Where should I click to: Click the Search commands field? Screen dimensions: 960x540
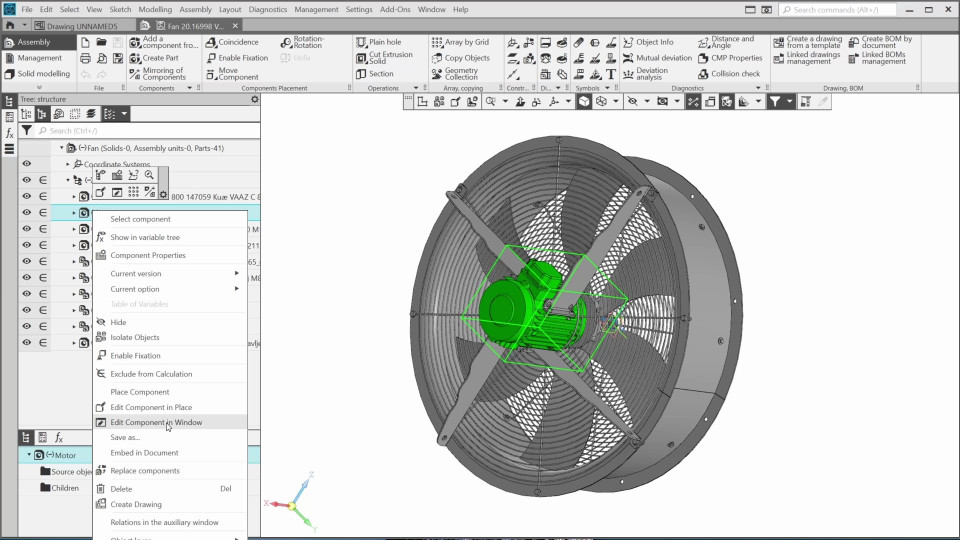click(x=860, y=9)
